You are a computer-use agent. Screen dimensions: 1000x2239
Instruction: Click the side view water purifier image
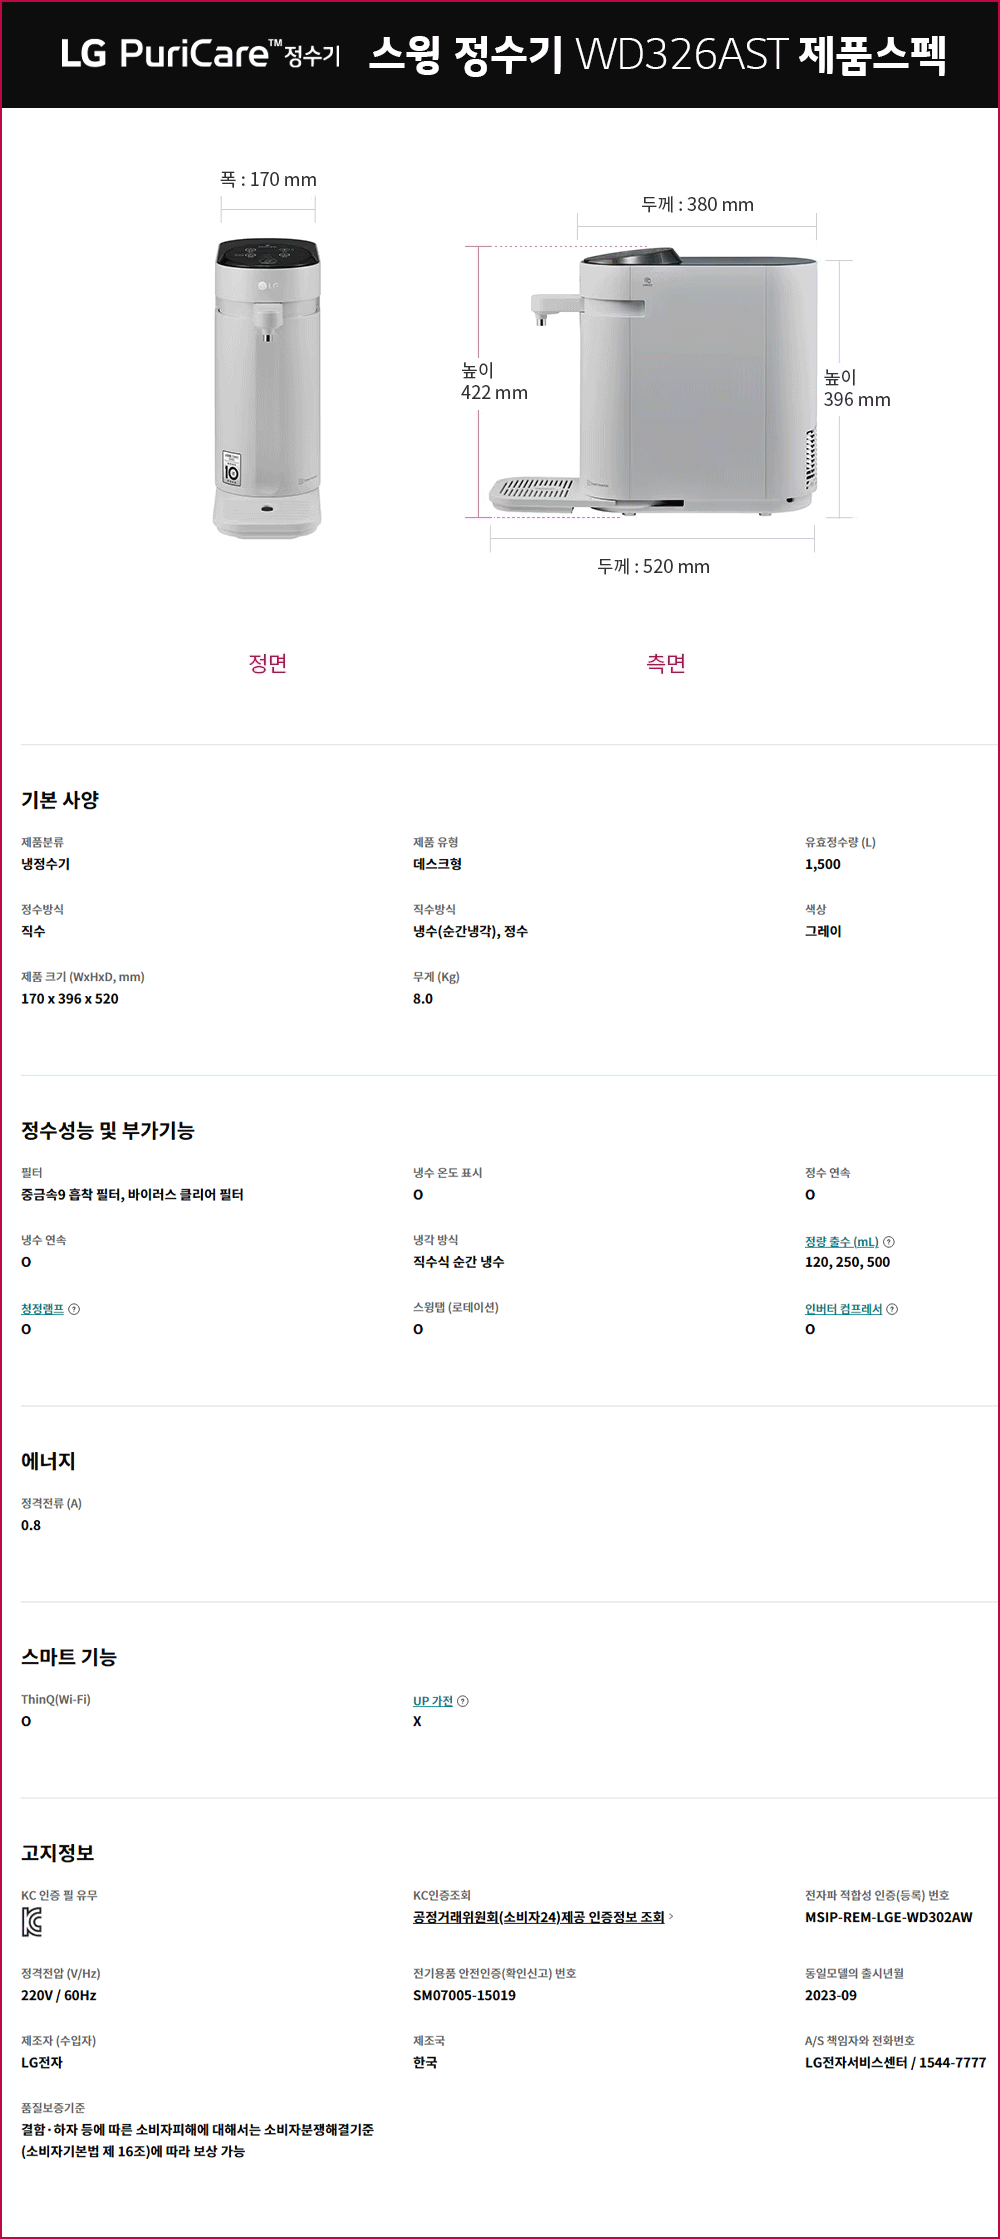point(653,383)
